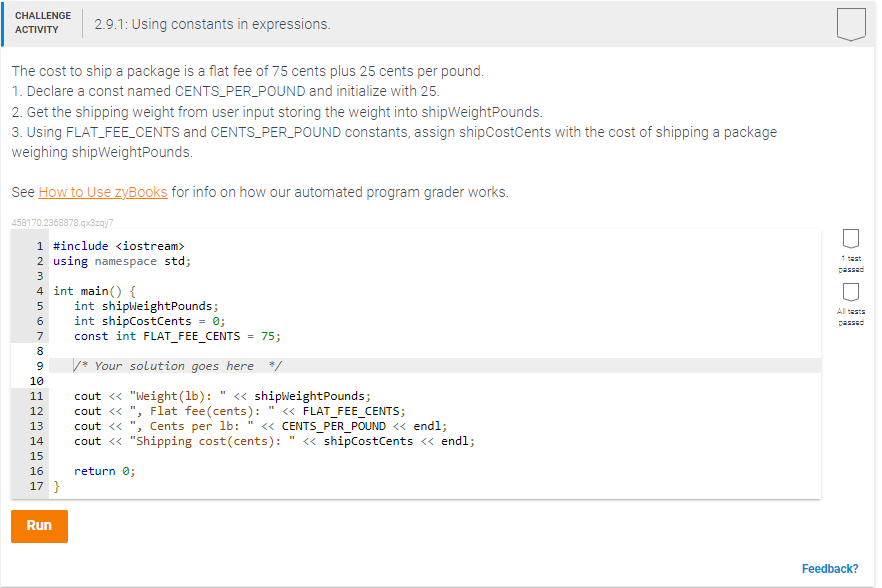Click the shield above '1 test passed' label

[851, 238]
